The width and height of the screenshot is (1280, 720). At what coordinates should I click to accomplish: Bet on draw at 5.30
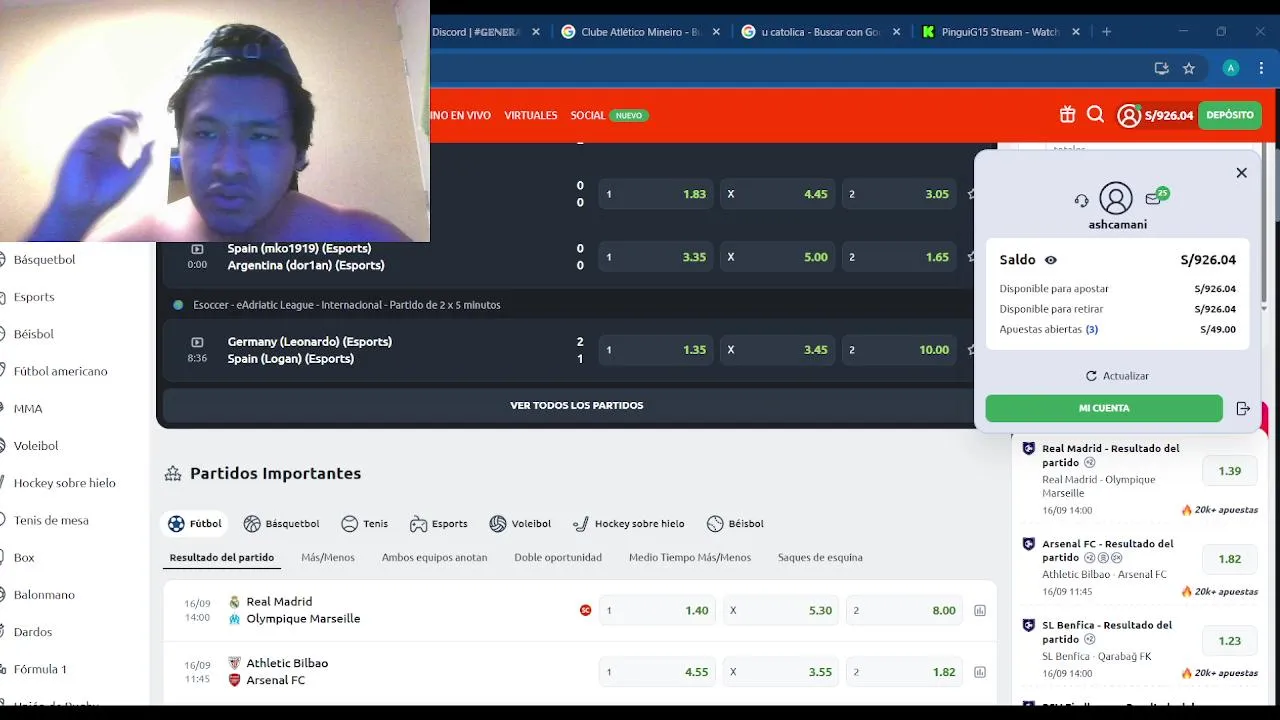(x=781, y=610)
